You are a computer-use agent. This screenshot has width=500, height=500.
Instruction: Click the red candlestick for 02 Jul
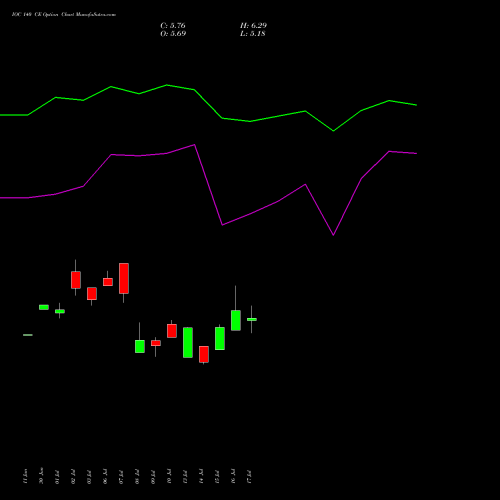click(x=76, y=280)
